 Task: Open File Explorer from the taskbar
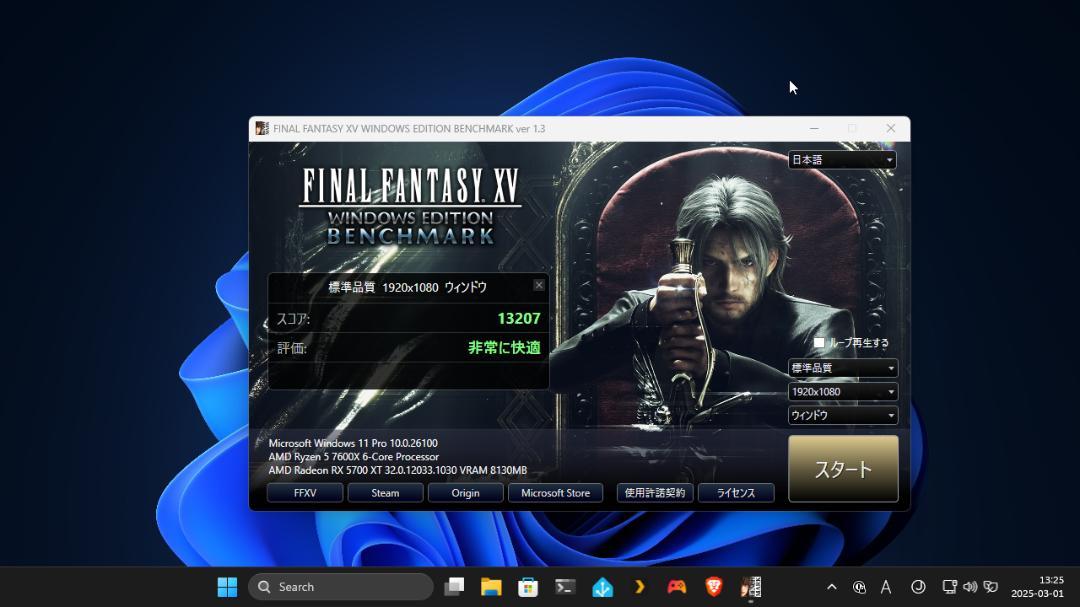(491, 587)
